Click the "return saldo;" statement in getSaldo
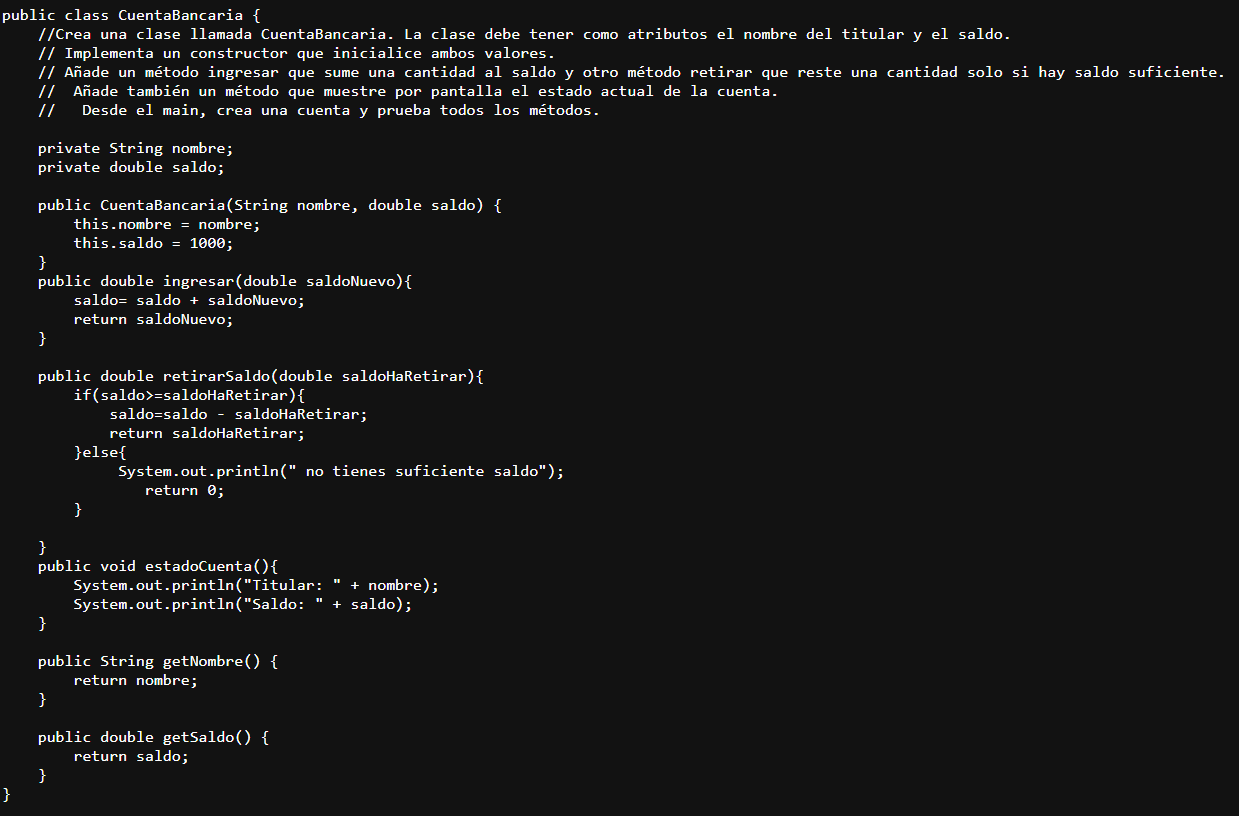The width and height of the screenshot is (1239, 816). coord(131,756)
